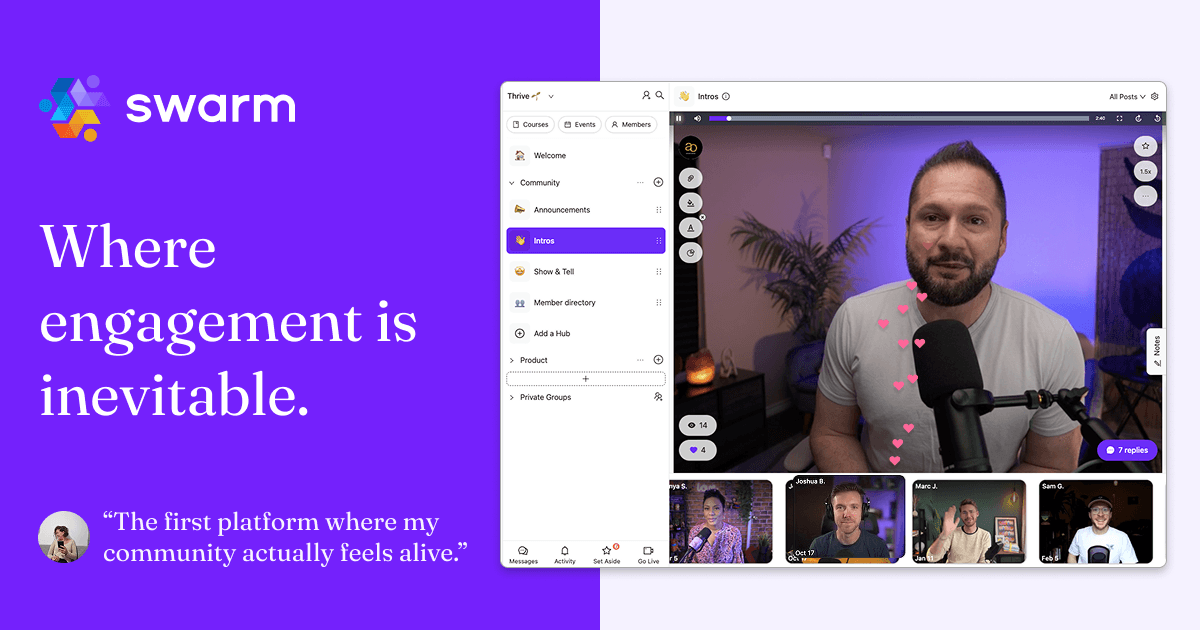Click the text 'A' icon on the video
The height and width of the screenshot is (630, 1200).
tap(690, 228)
